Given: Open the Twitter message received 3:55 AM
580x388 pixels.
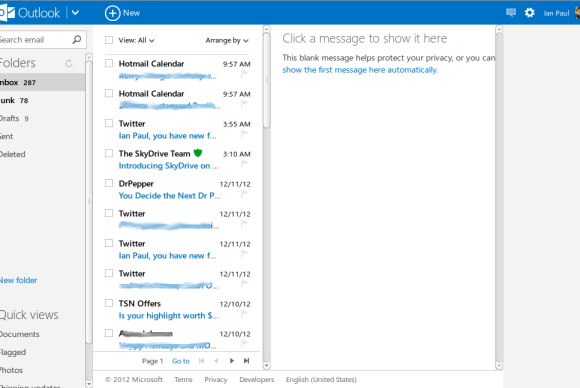Looking at the screenshot, I should (178, 129).
